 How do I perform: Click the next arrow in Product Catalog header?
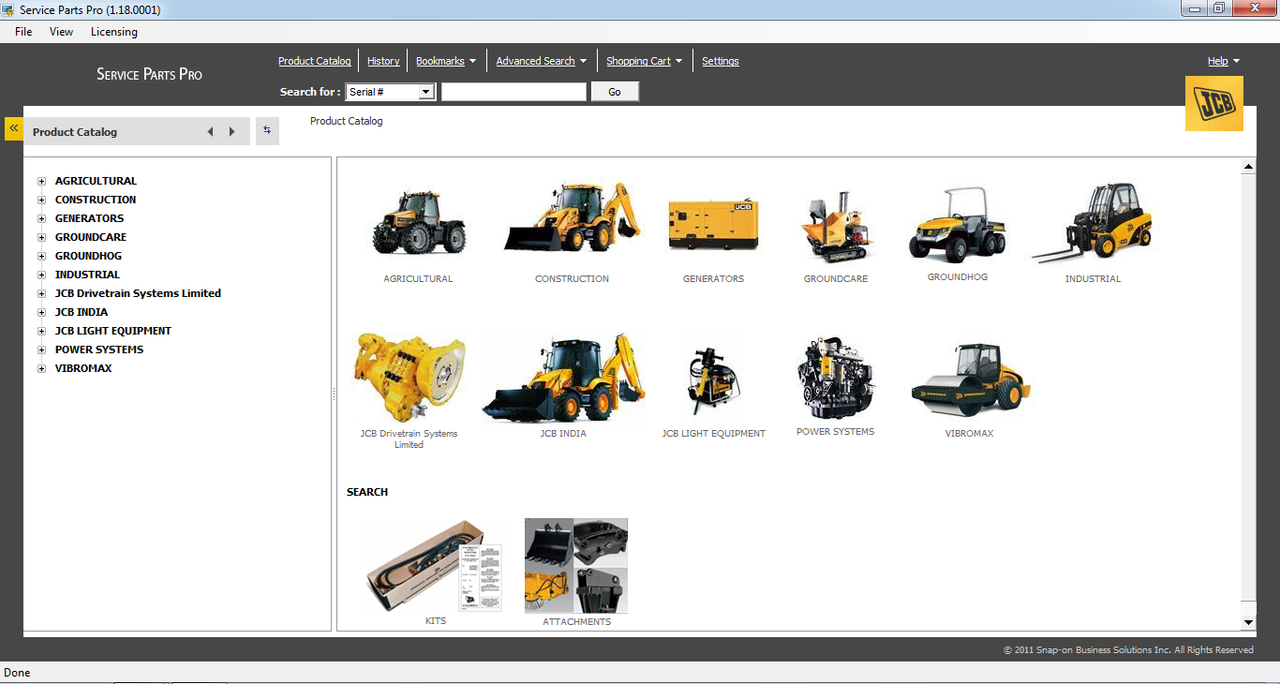click(x=232, y=132)
